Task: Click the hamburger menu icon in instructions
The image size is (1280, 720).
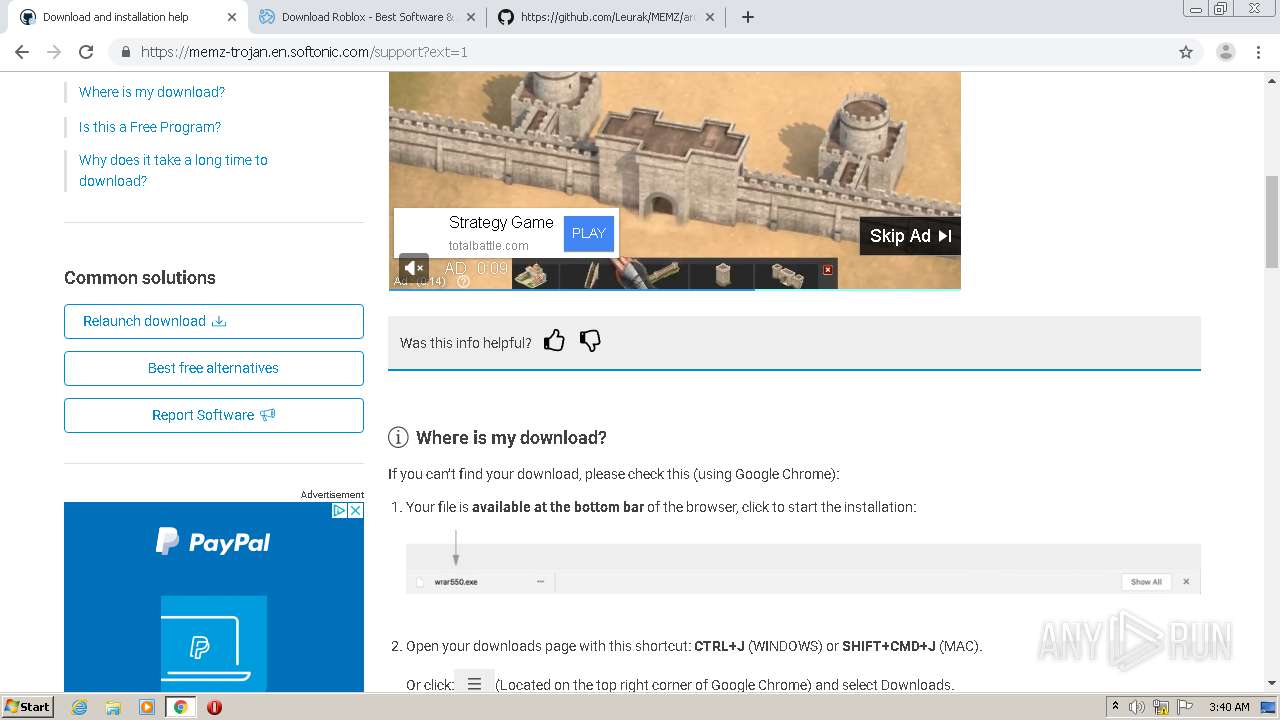Action: pyautogui.click(x=474, y=684)
